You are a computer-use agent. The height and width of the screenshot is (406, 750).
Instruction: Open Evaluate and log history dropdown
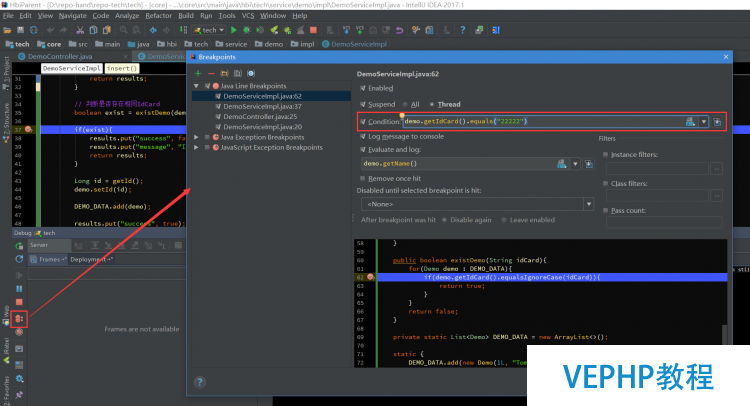[575, 164]
